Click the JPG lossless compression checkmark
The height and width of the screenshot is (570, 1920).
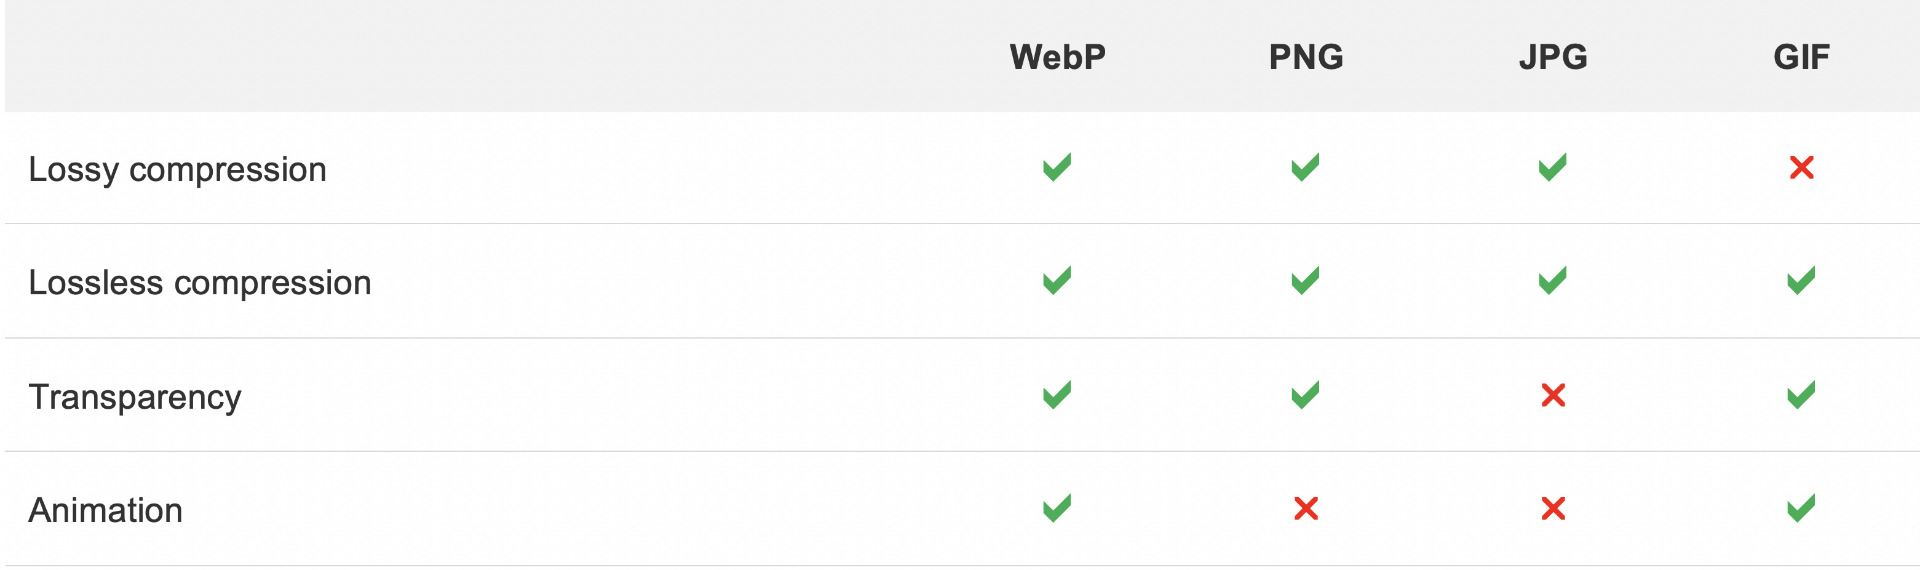click(1553, 281)
